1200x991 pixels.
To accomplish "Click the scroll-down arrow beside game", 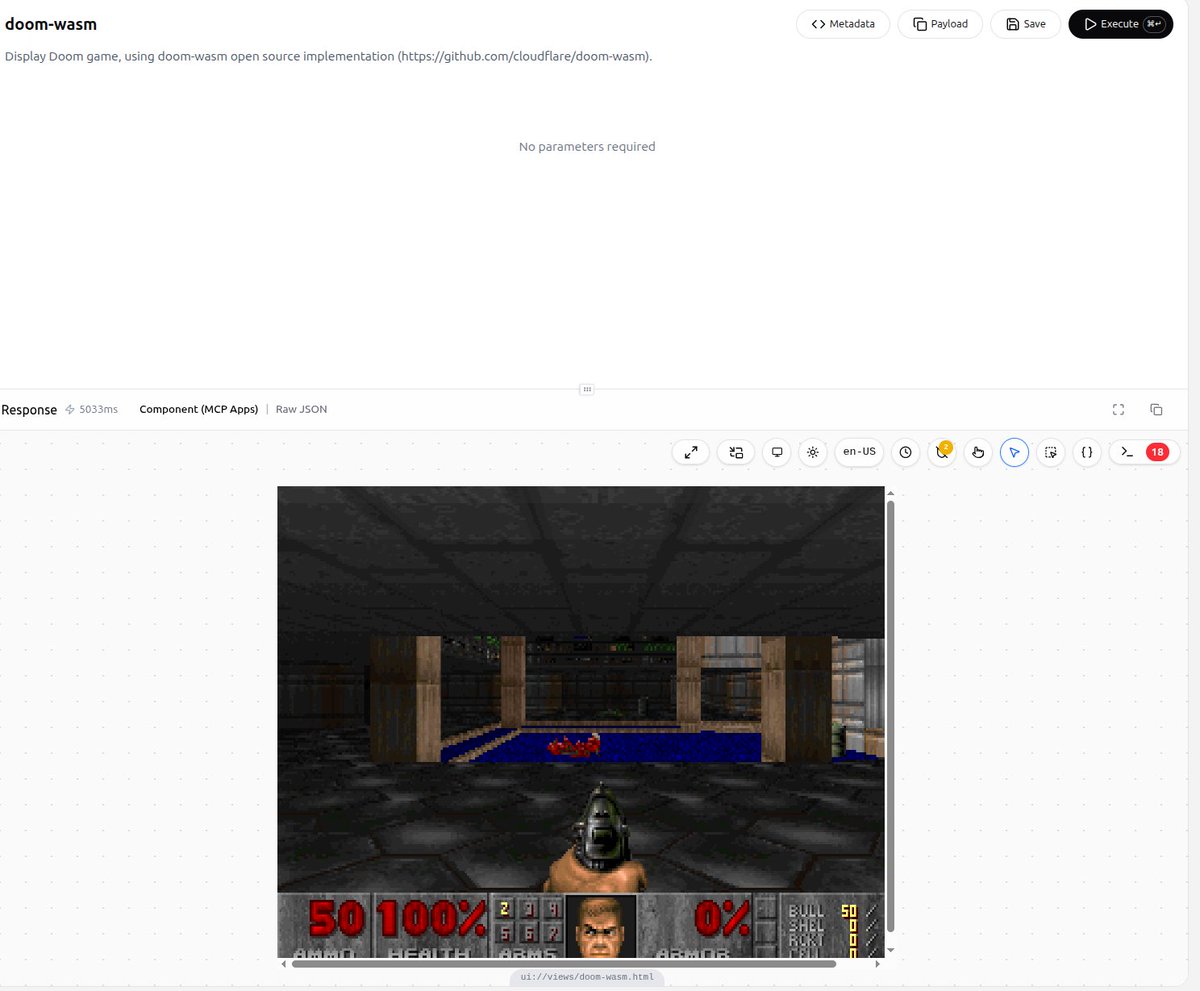I will pos(890,950).
